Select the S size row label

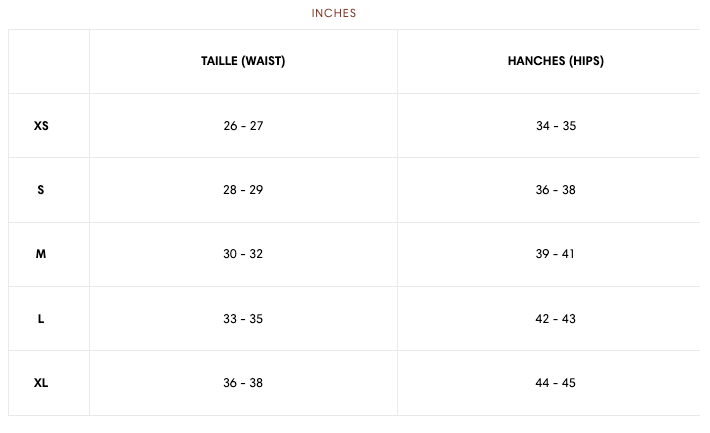[41, 190]
